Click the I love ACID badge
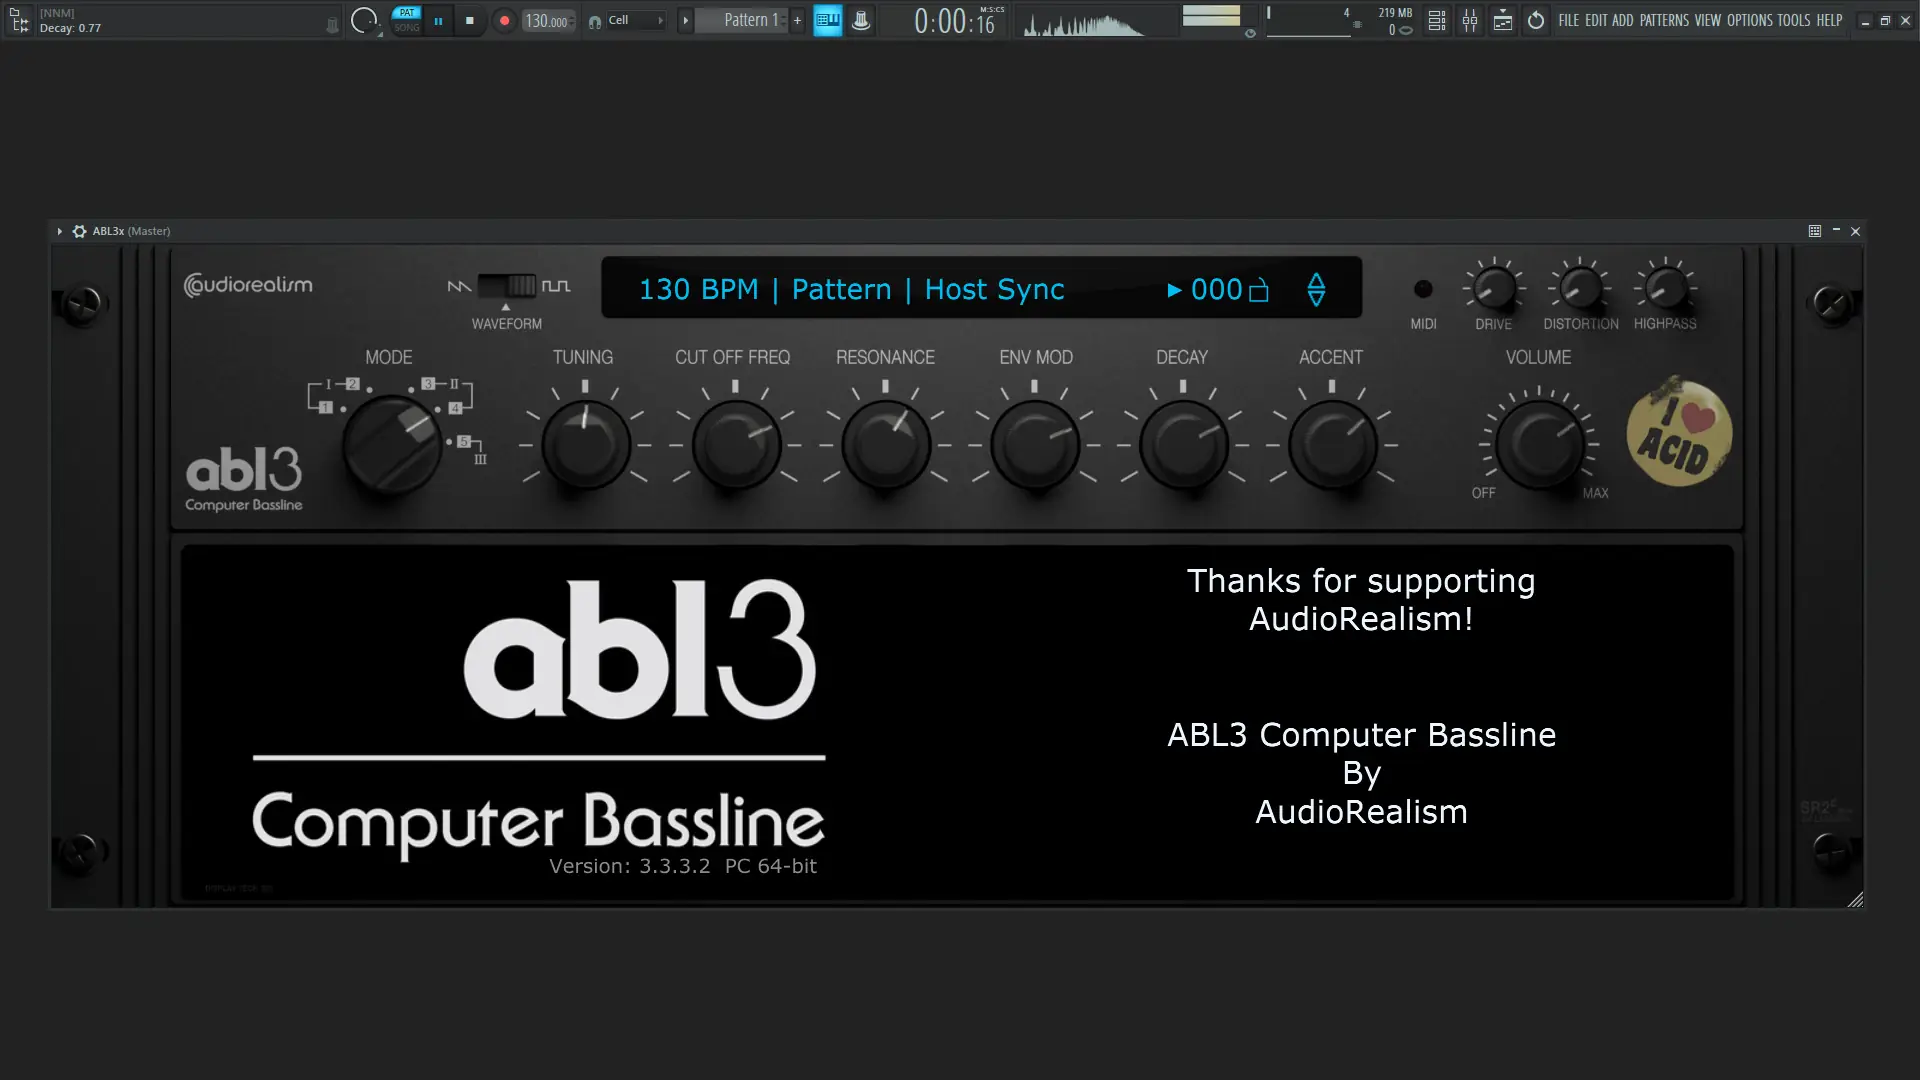Screen dimensions: 1920x1080 [x=1678, y=432]
